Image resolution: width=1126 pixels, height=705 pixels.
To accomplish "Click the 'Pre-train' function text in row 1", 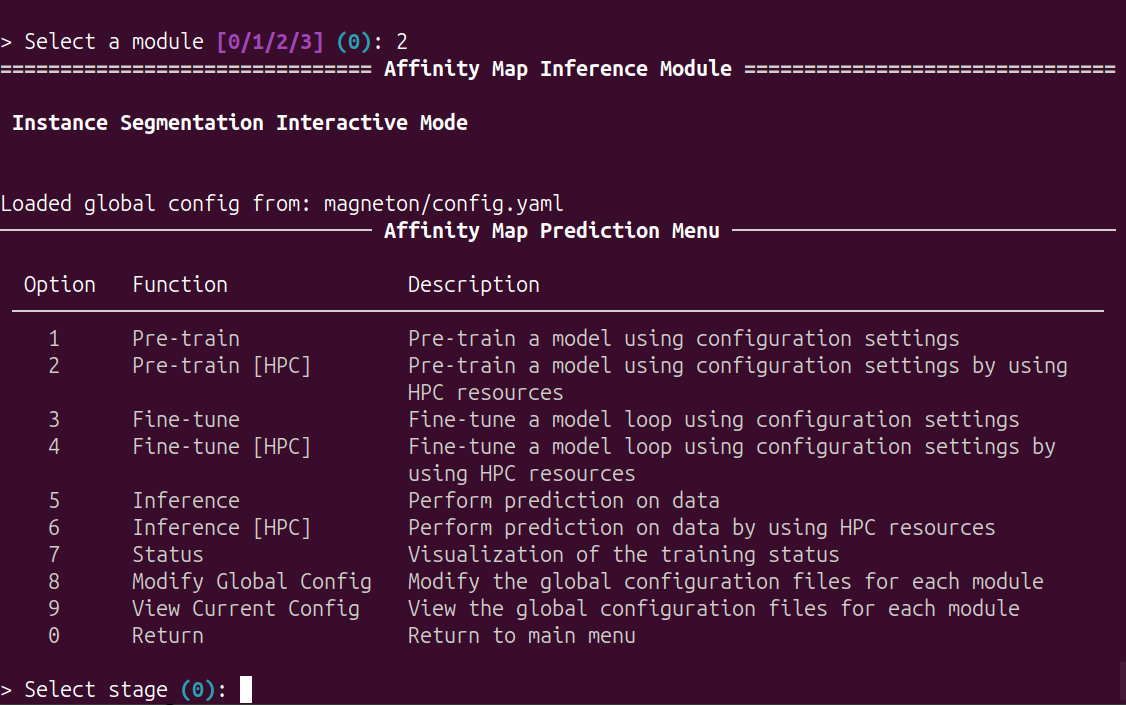I will tap(186, 339).
